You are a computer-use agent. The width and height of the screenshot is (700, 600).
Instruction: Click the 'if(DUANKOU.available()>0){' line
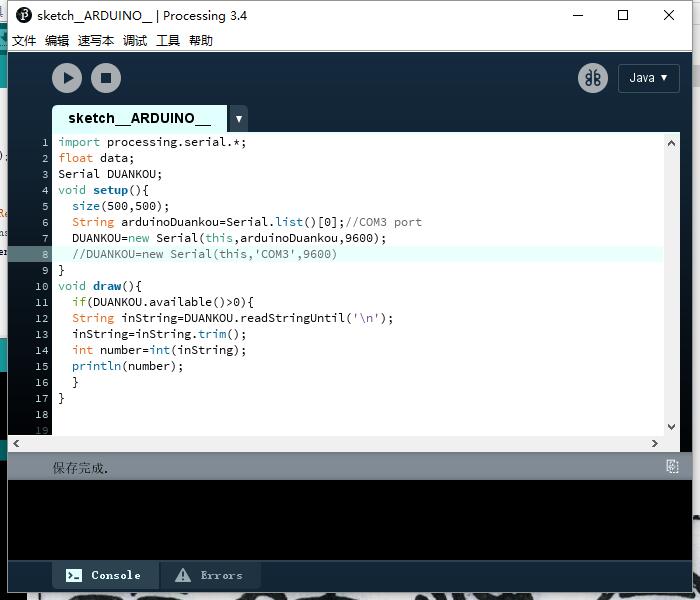(x=162, y=302)
